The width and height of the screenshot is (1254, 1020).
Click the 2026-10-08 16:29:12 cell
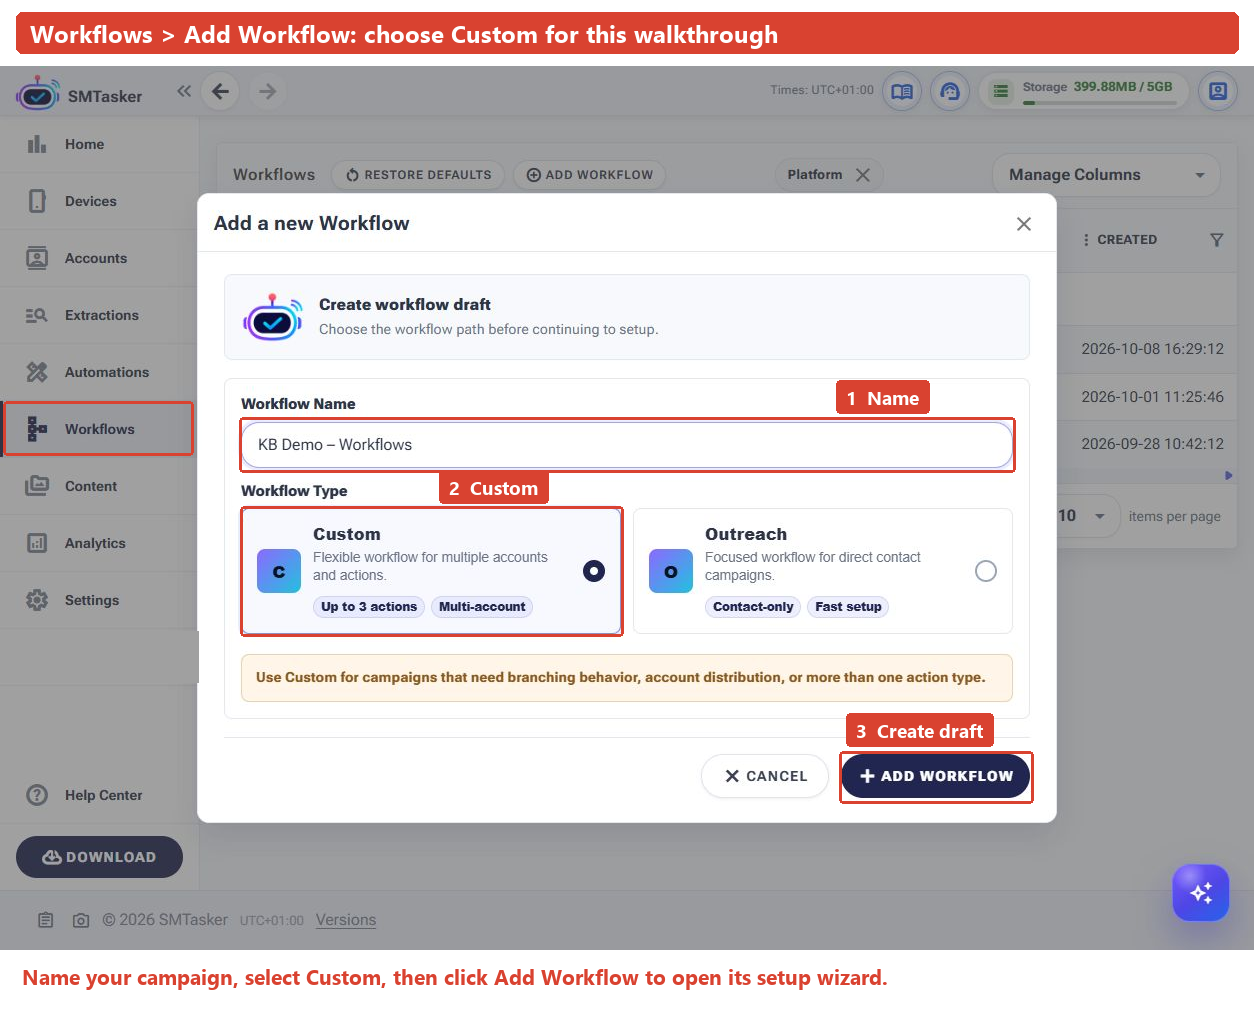(x=1152, y=349)
